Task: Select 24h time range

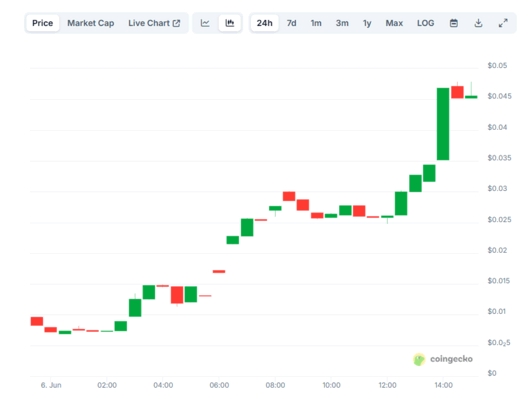Action: (264, 23)
